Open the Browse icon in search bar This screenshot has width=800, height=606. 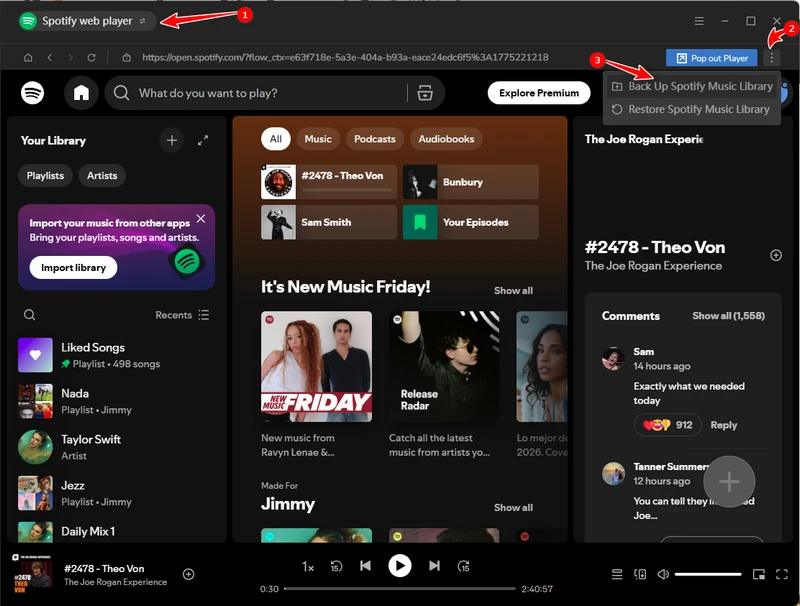pos(425,93)
